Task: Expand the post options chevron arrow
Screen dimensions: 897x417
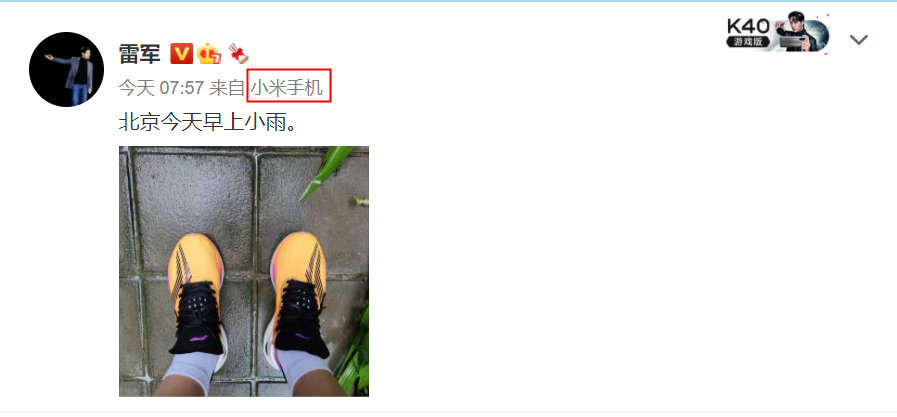Action: click(859, 39)
